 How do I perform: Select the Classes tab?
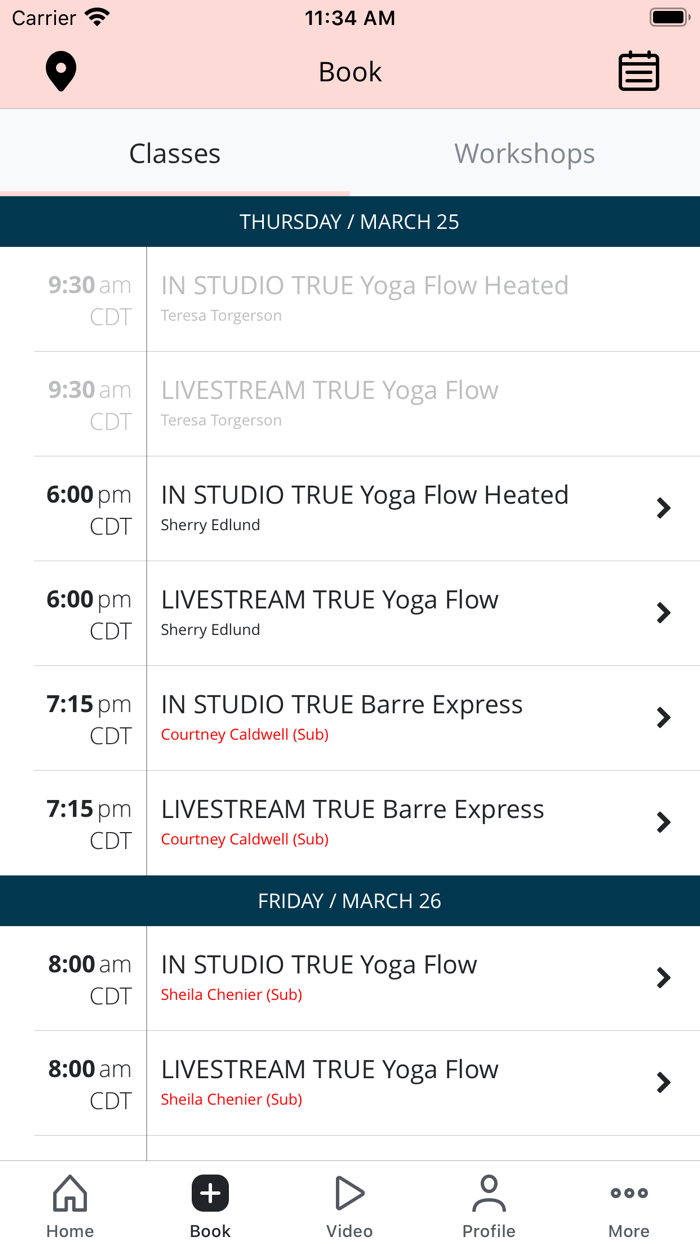[x=174, y=153]
